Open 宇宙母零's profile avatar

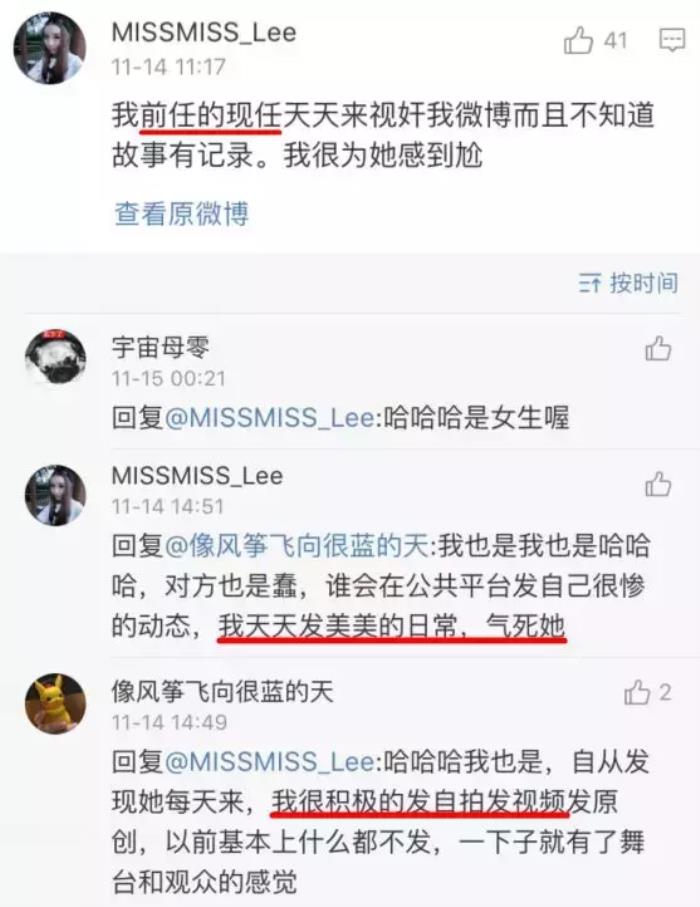pos(56,357)
